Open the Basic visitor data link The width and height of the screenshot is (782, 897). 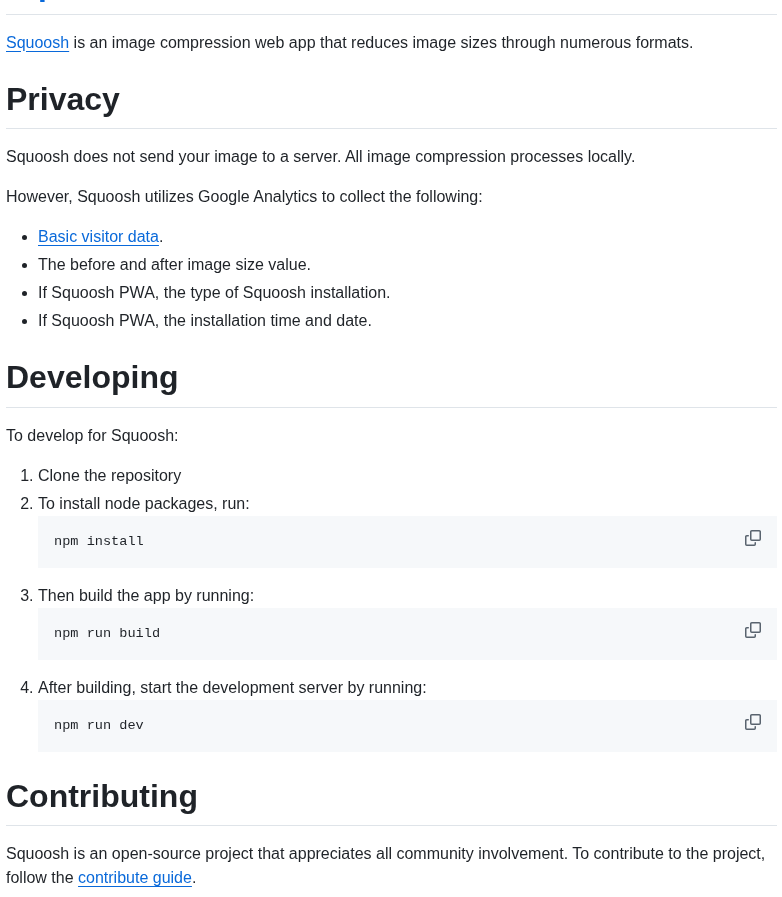tap(98, 236)
